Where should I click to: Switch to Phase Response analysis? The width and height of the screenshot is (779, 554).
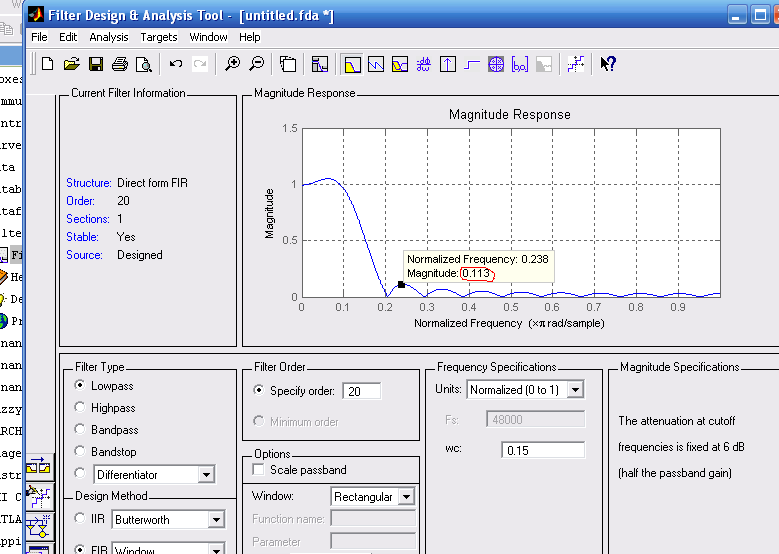click(x=376, y=64)
